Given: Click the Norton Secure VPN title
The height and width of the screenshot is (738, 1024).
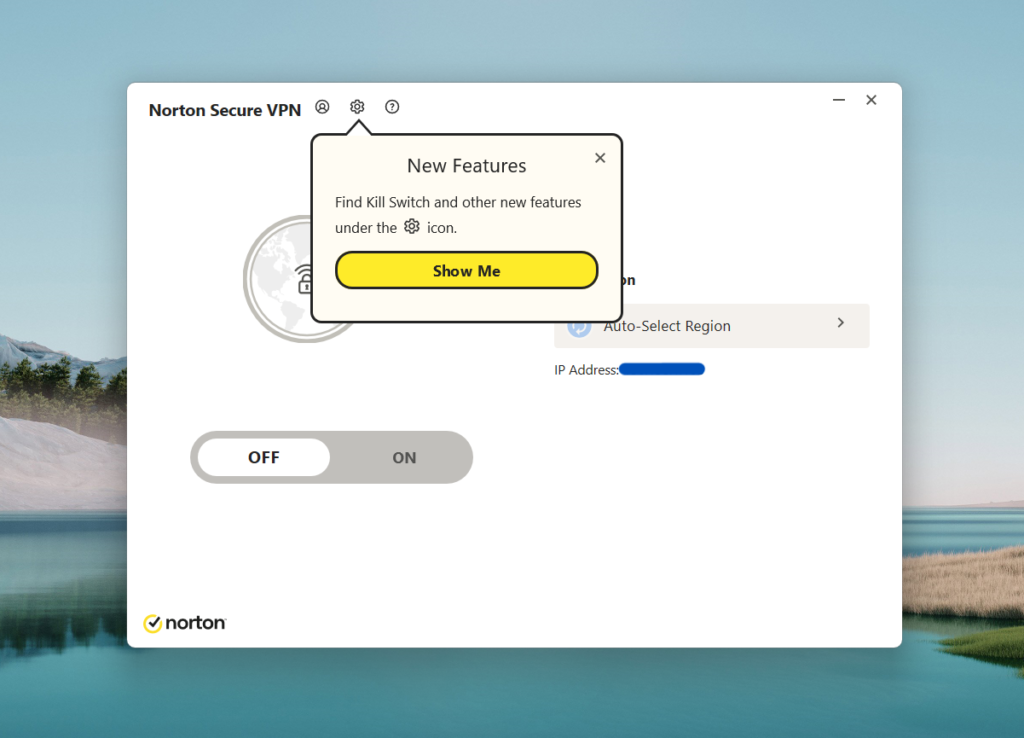Looking at the screenshot, I should pos(225,110).
